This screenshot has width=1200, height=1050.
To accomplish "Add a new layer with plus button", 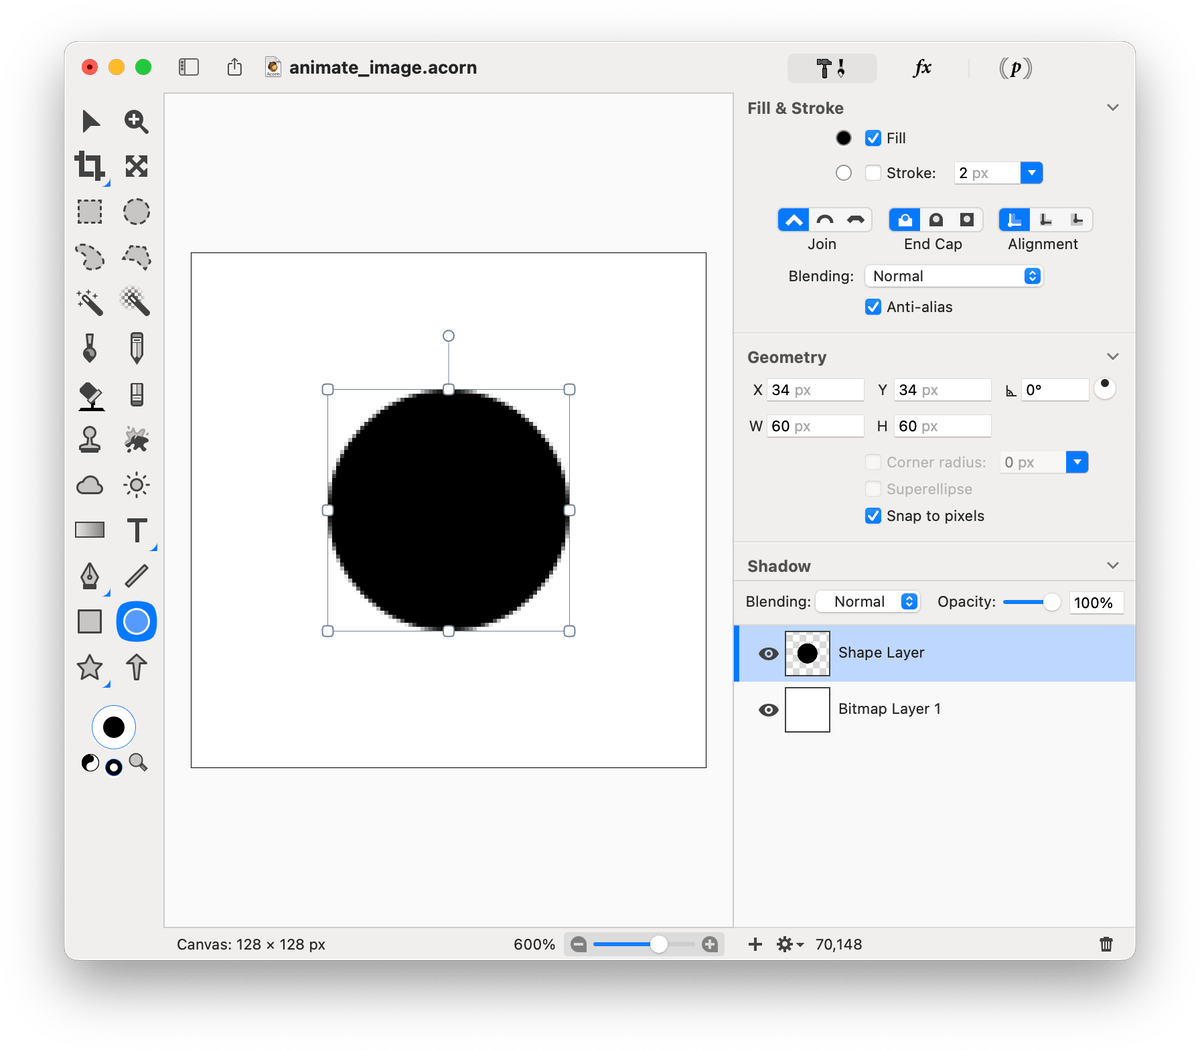I will pyautogui.click(x=755, y=944).
